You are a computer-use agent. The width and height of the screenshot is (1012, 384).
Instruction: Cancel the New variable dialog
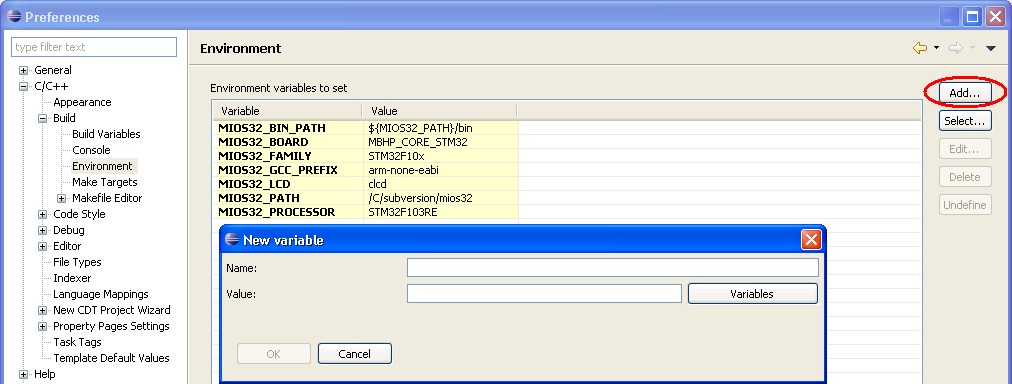pos(354,354)
